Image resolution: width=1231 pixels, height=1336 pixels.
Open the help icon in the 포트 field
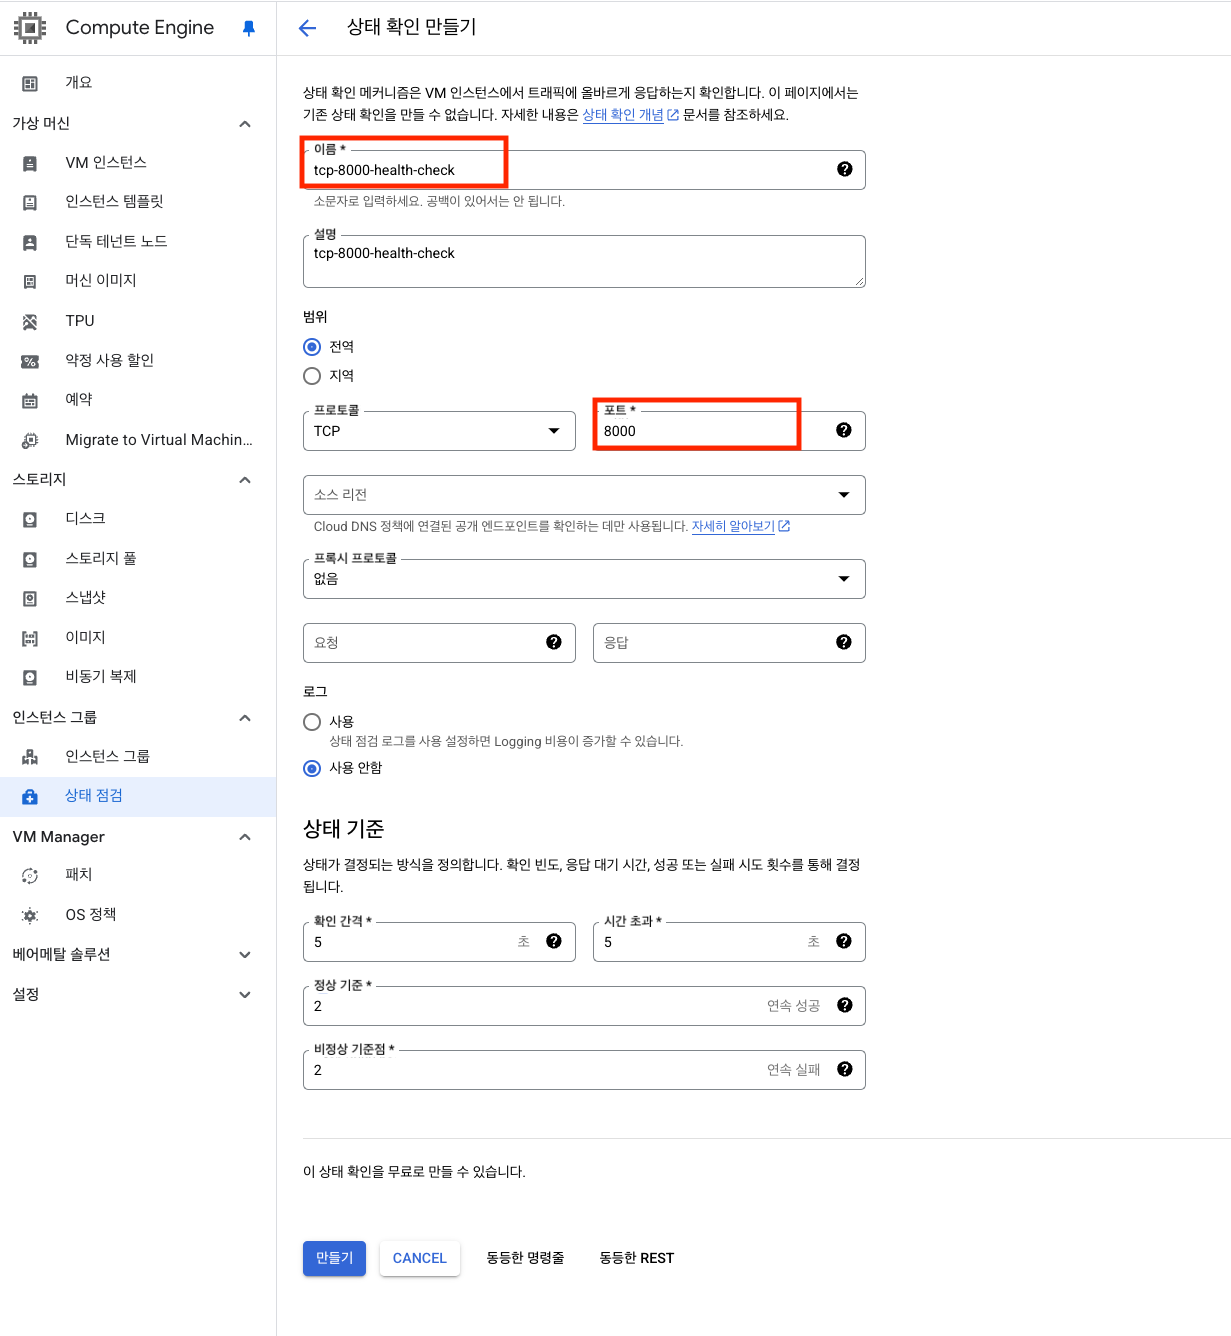click(x=844, y=430)
